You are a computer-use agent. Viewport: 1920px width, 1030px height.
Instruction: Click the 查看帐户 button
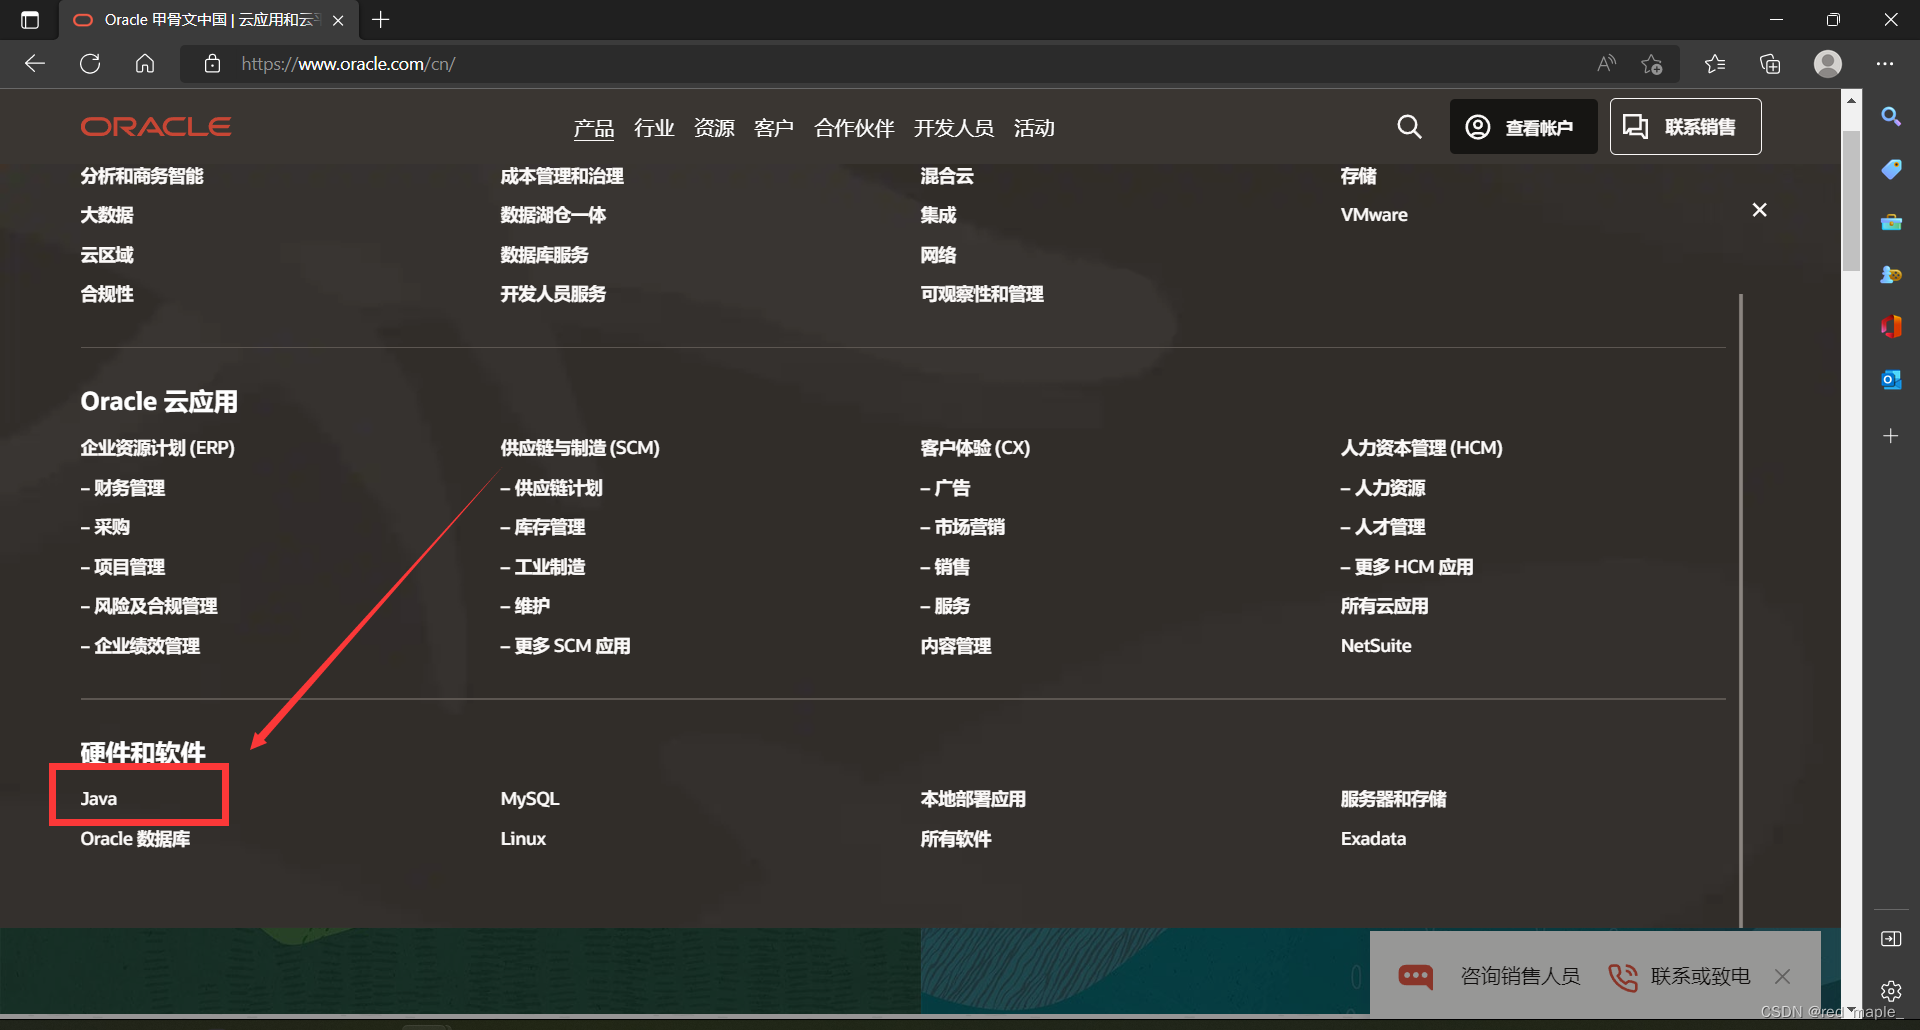(1523, 126)
